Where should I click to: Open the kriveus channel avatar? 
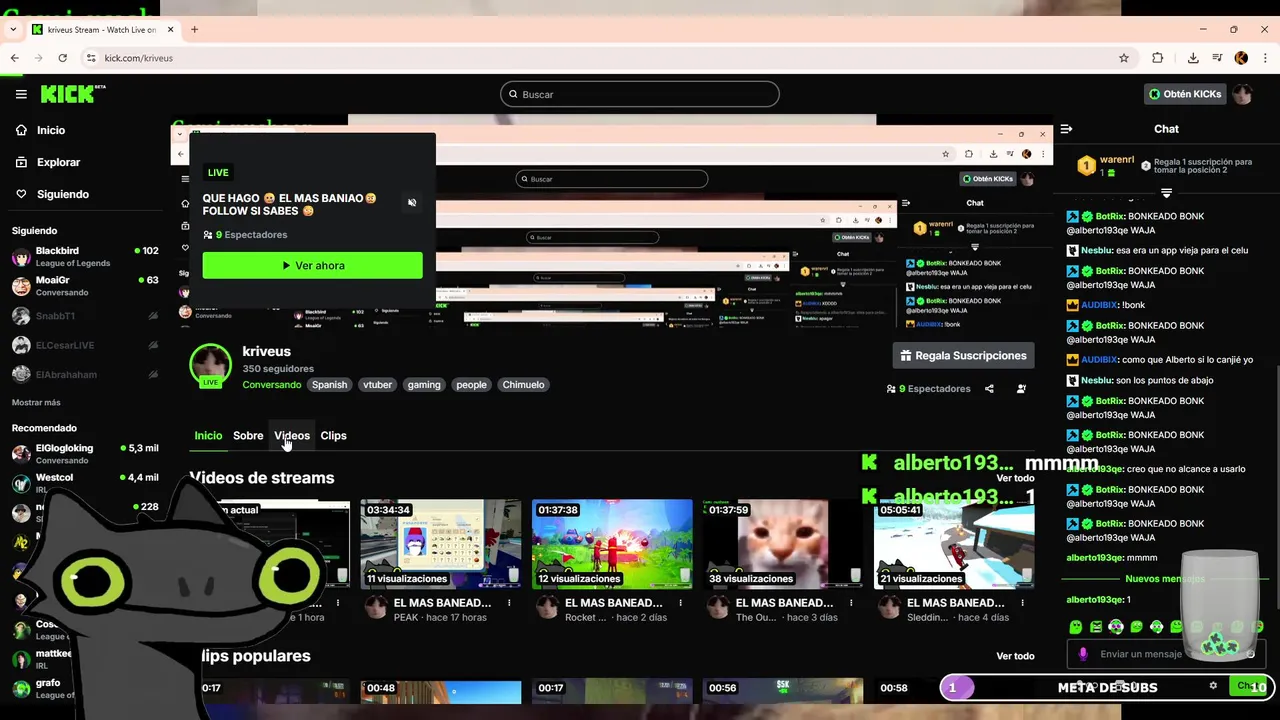click(x=211, y=365)
